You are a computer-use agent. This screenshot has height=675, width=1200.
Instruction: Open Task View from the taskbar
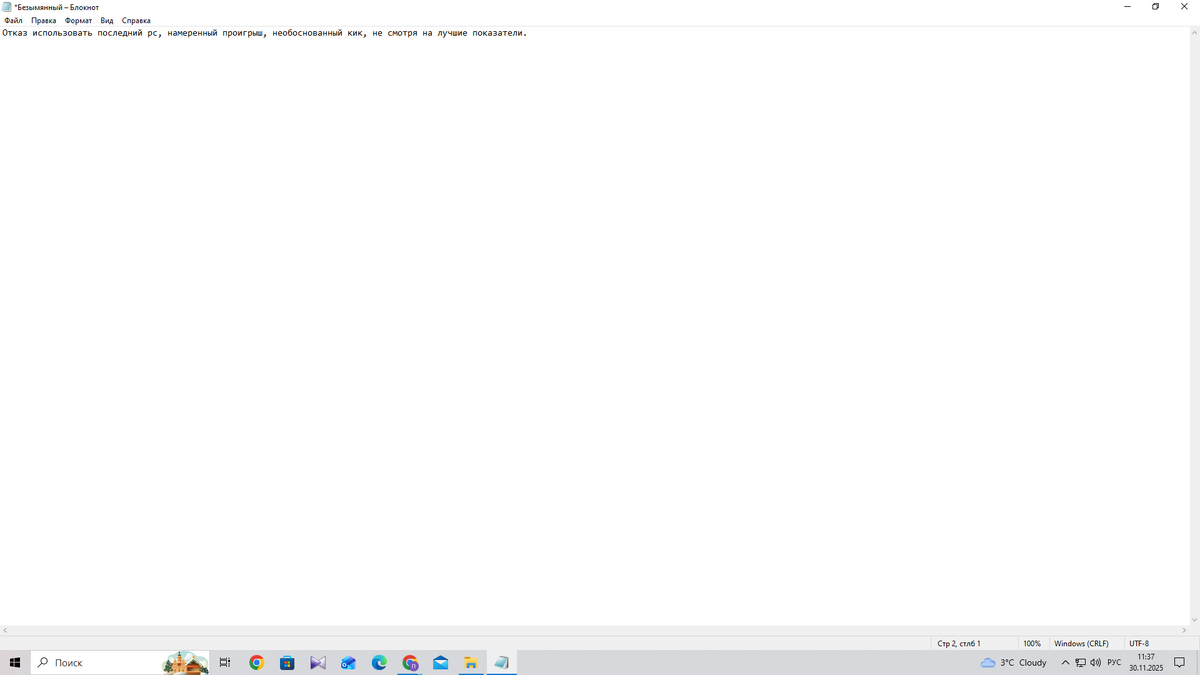click(x=225, y=663)
